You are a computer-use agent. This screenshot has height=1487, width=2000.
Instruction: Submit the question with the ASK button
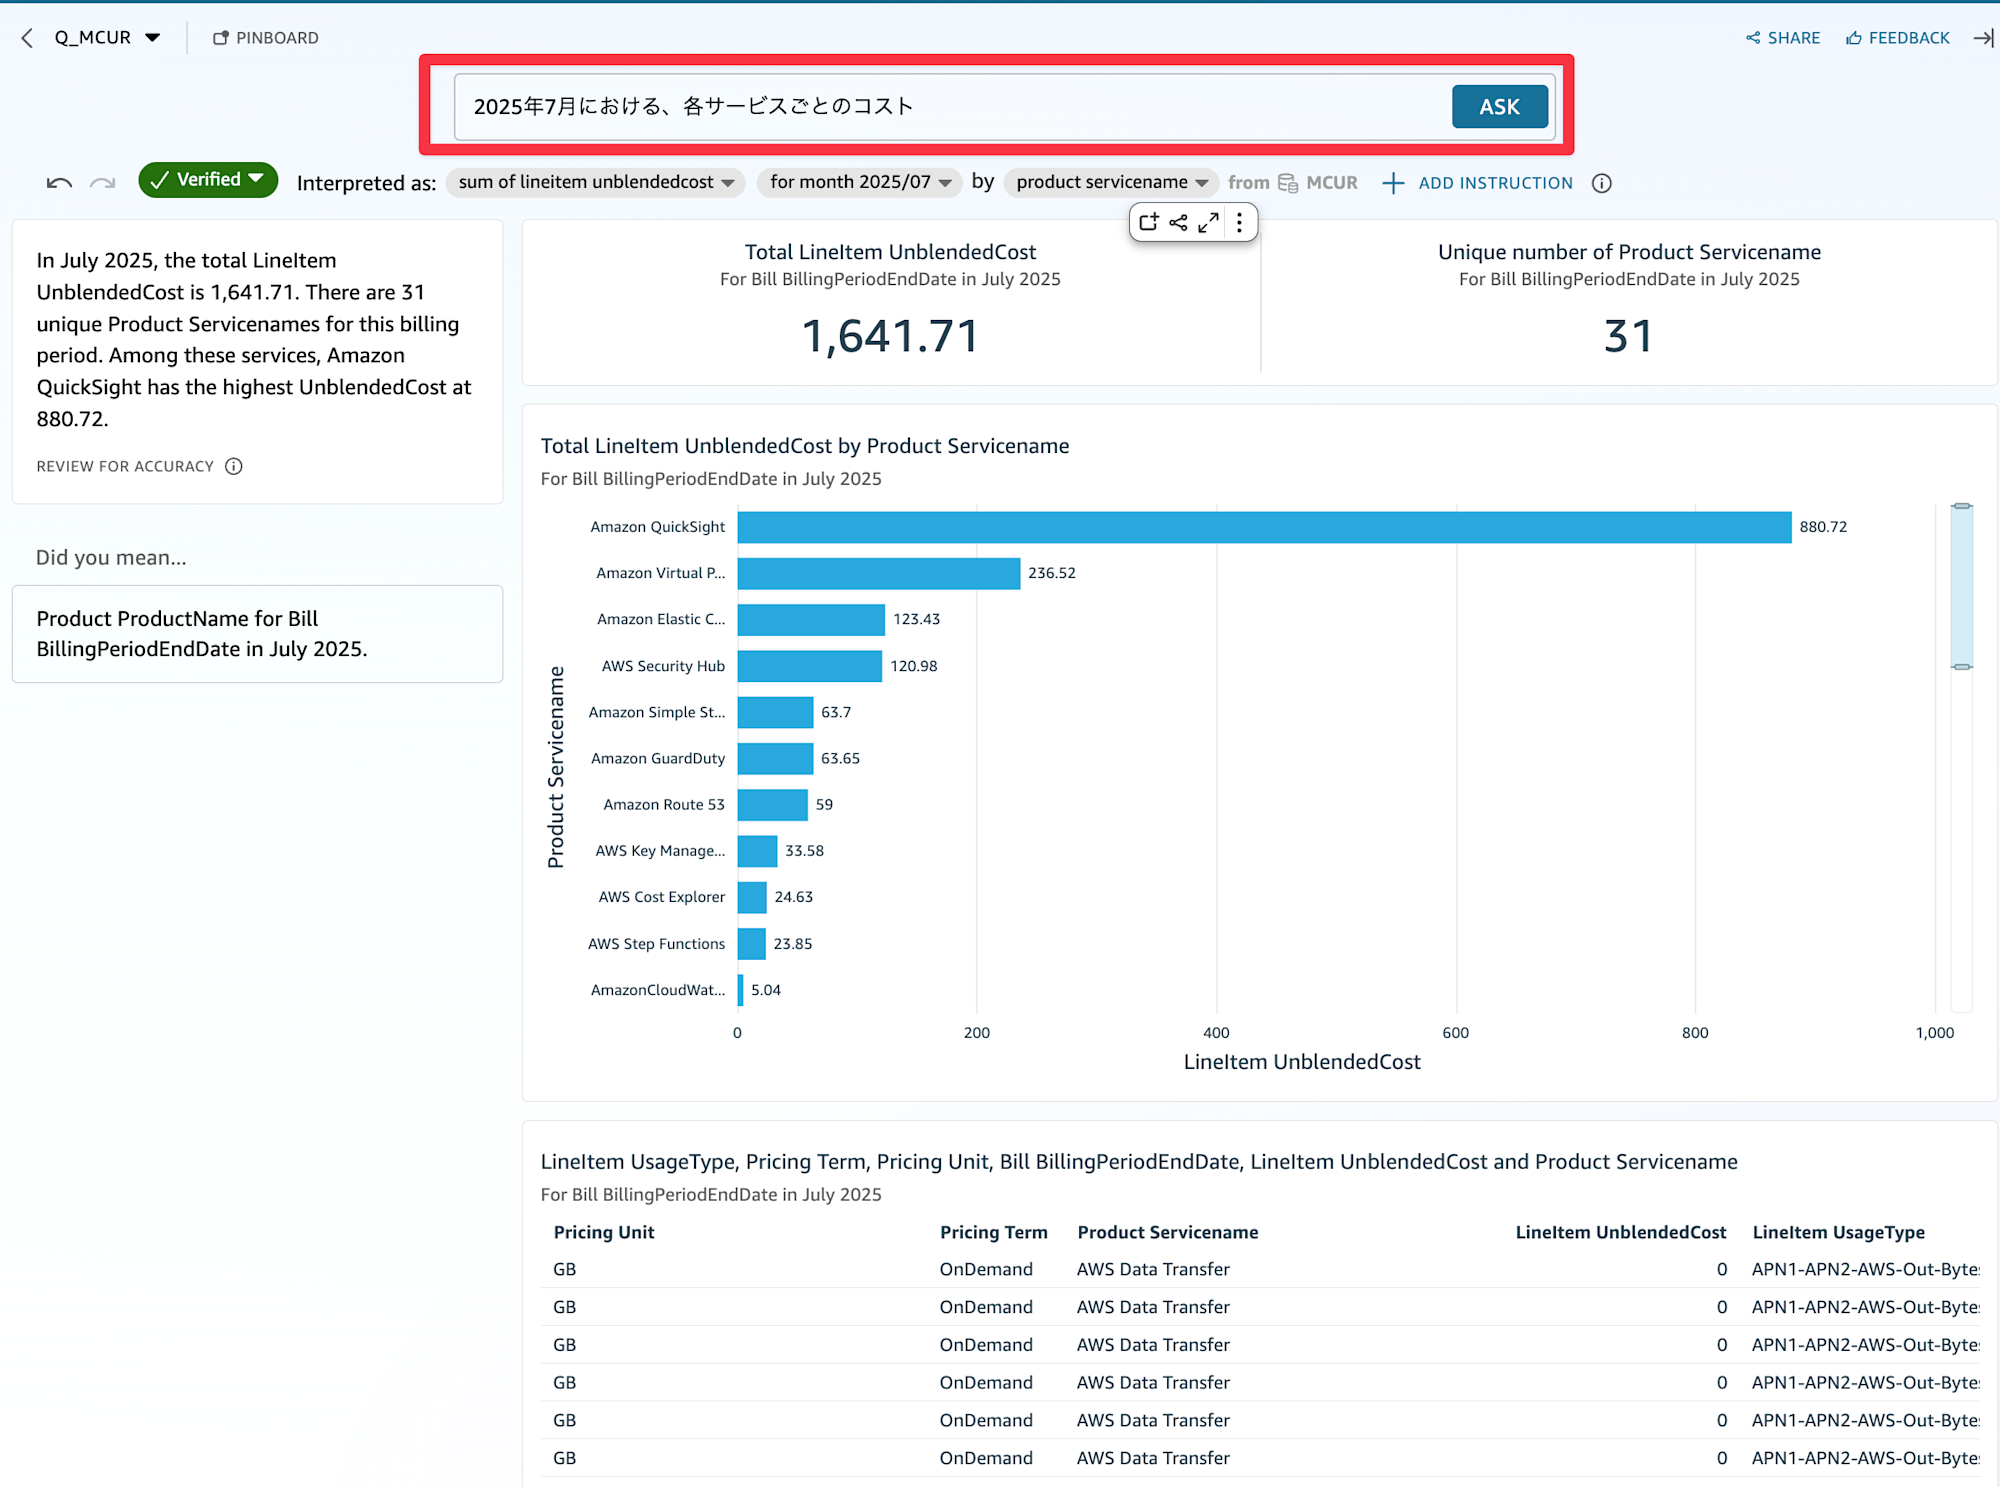[1499, 107]
